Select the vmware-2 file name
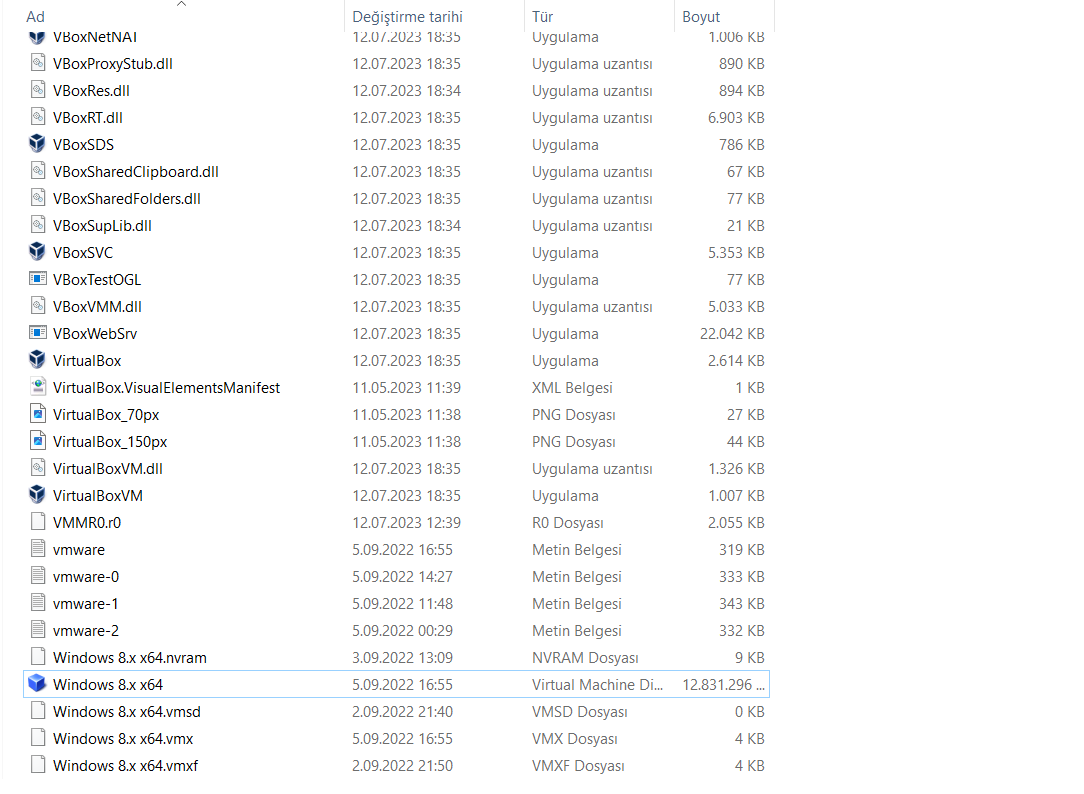 (x=86, y=630)
